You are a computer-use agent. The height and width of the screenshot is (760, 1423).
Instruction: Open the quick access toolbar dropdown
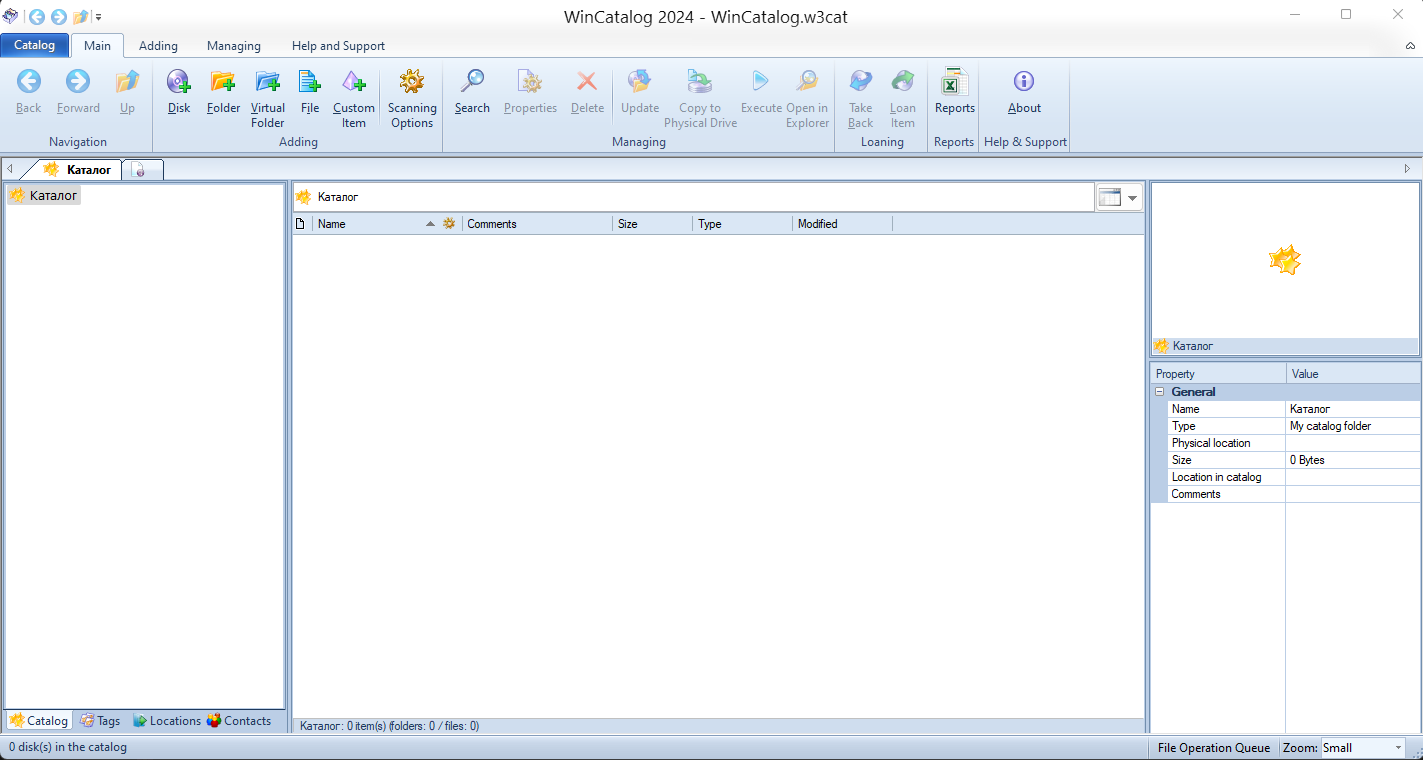click(98, 17)
